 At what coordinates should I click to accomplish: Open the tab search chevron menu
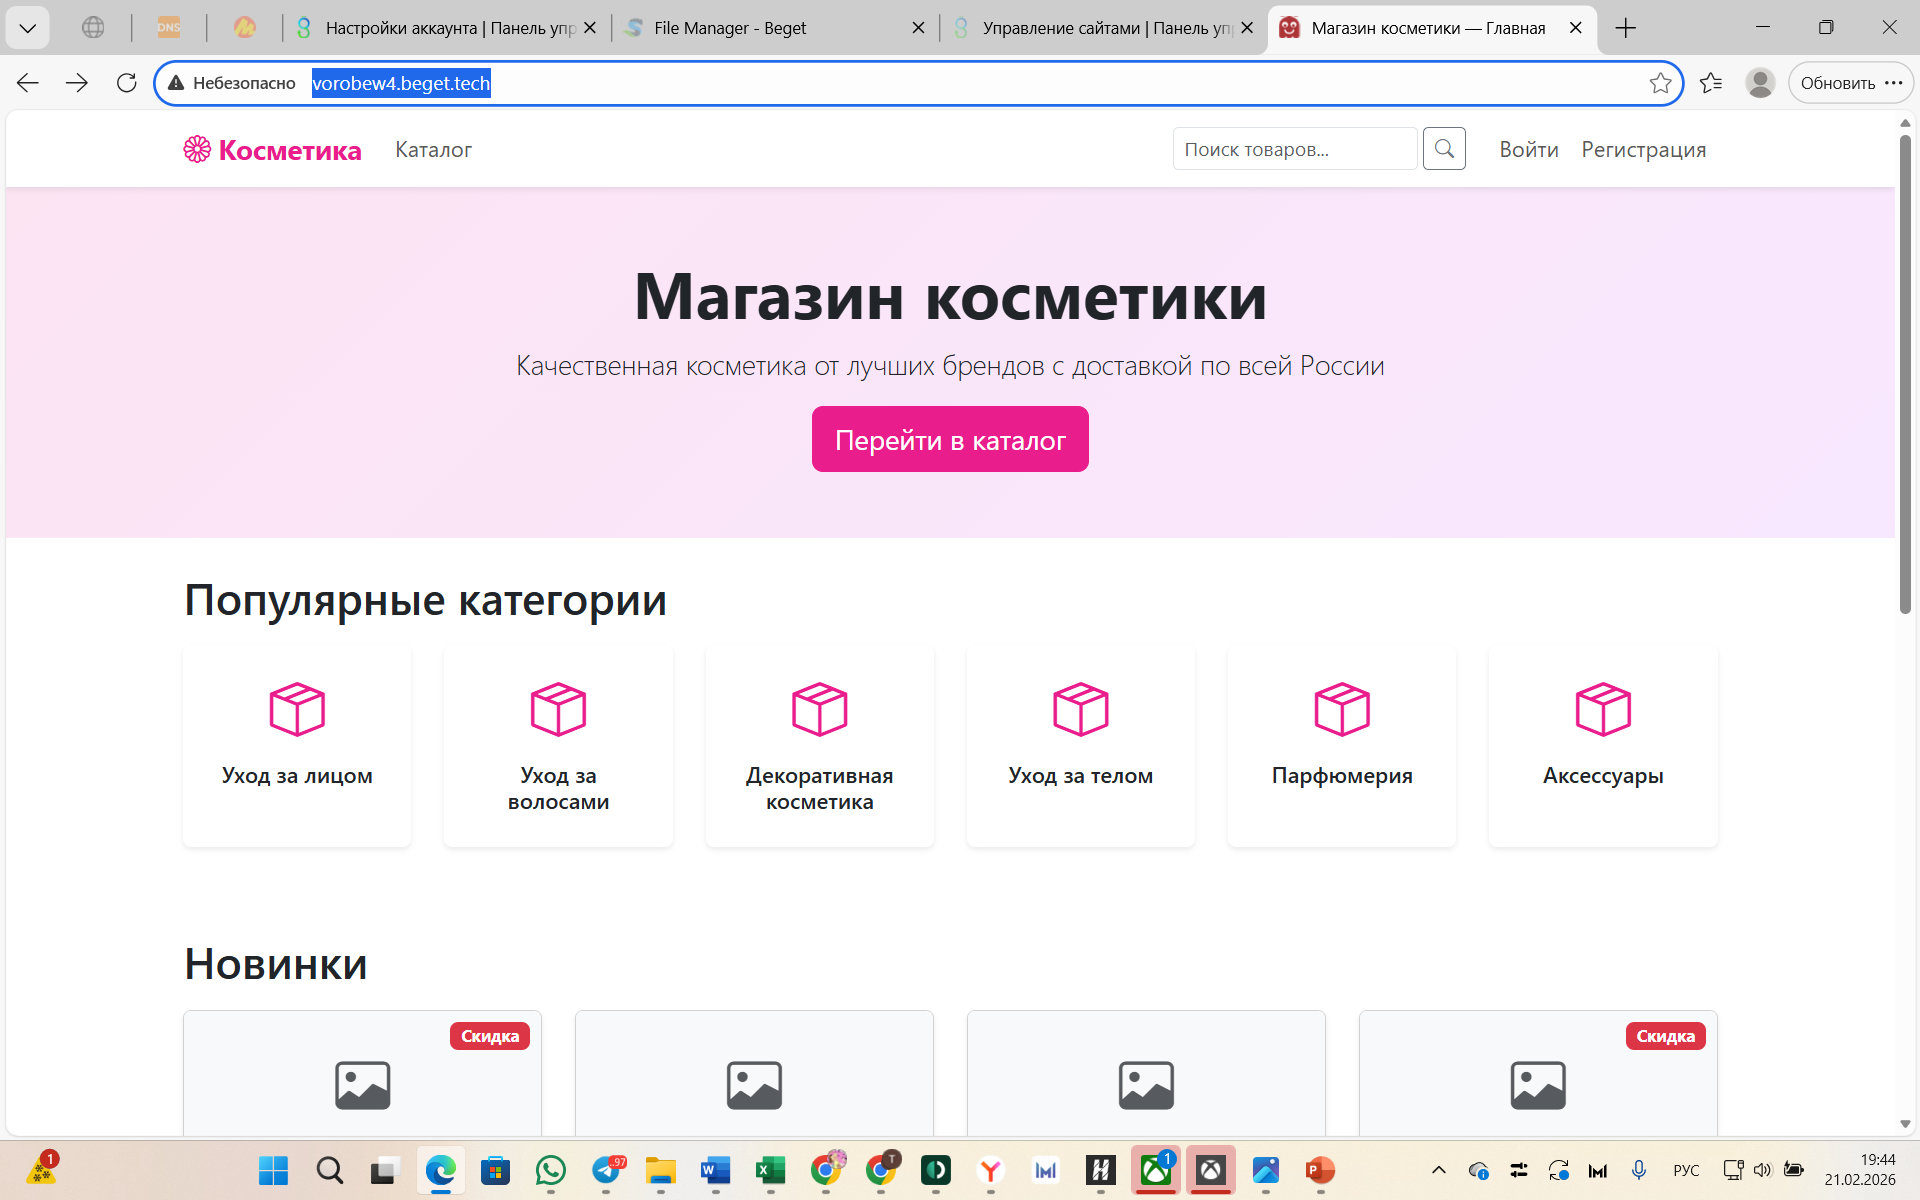point(28,27)
